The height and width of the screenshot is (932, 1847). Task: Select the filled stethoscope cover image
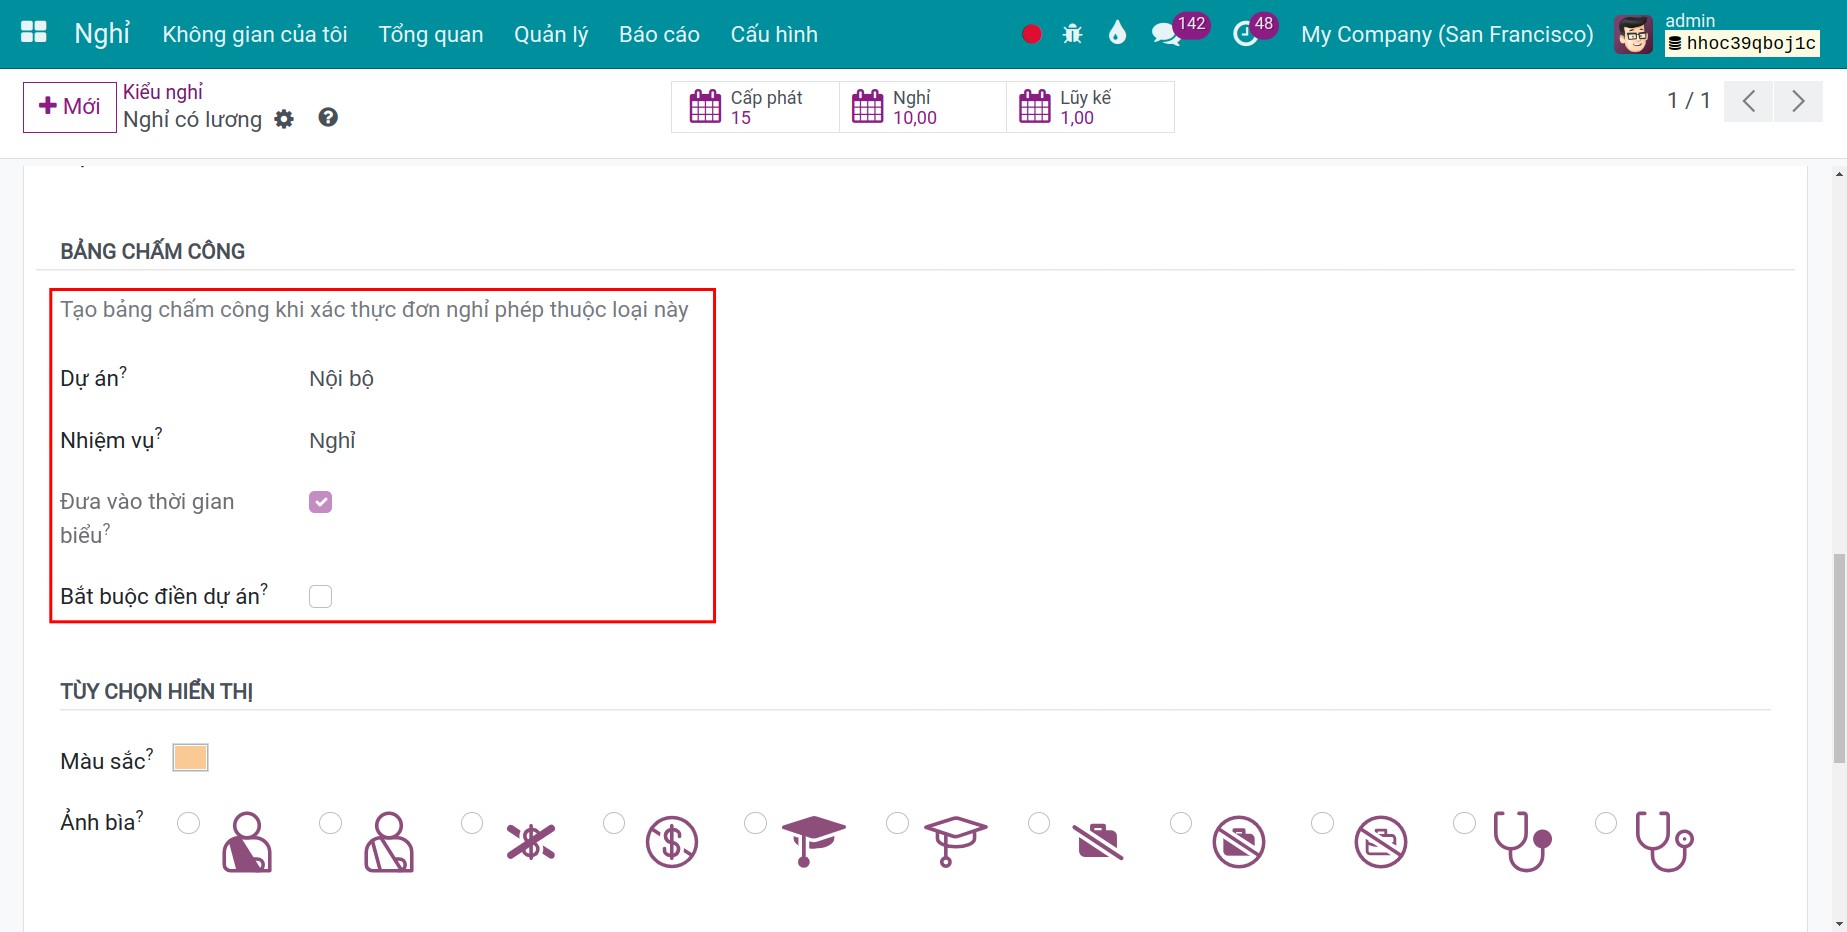(1523, 841)
